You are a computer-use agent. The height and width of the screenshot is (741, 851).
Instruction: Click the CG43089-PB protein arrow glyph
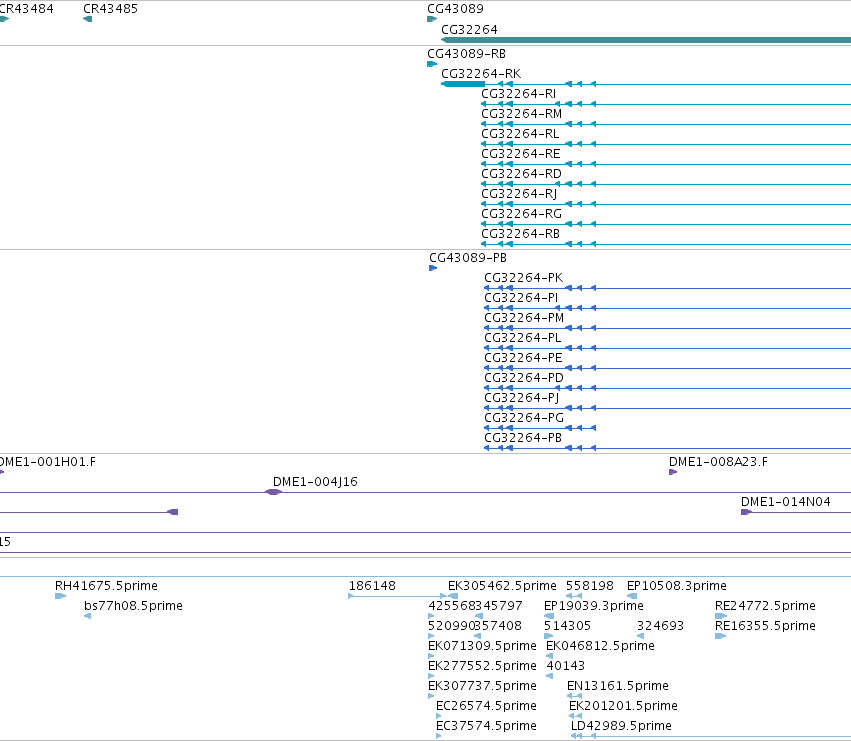(x=433, y=268)
